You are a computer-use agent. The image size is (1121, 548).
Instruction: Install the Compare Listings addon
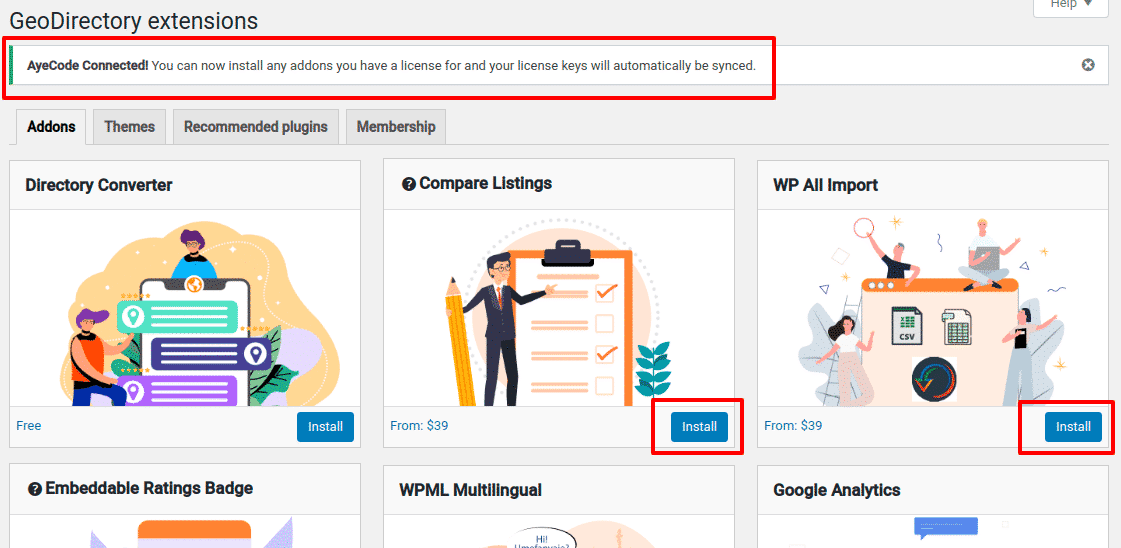tap(699, 427)
